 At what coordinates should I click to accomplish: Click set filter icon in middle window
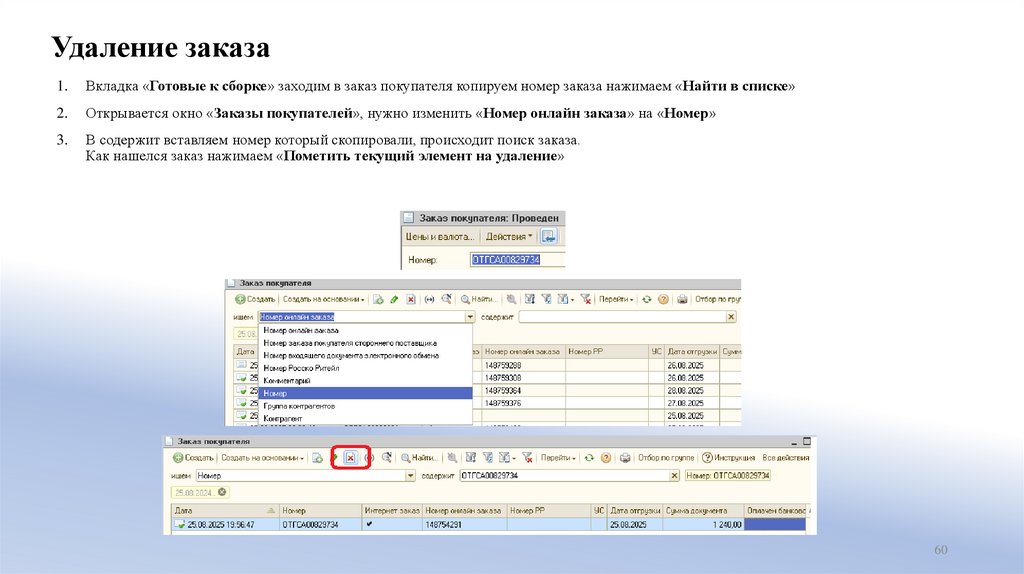pos(530,298)
